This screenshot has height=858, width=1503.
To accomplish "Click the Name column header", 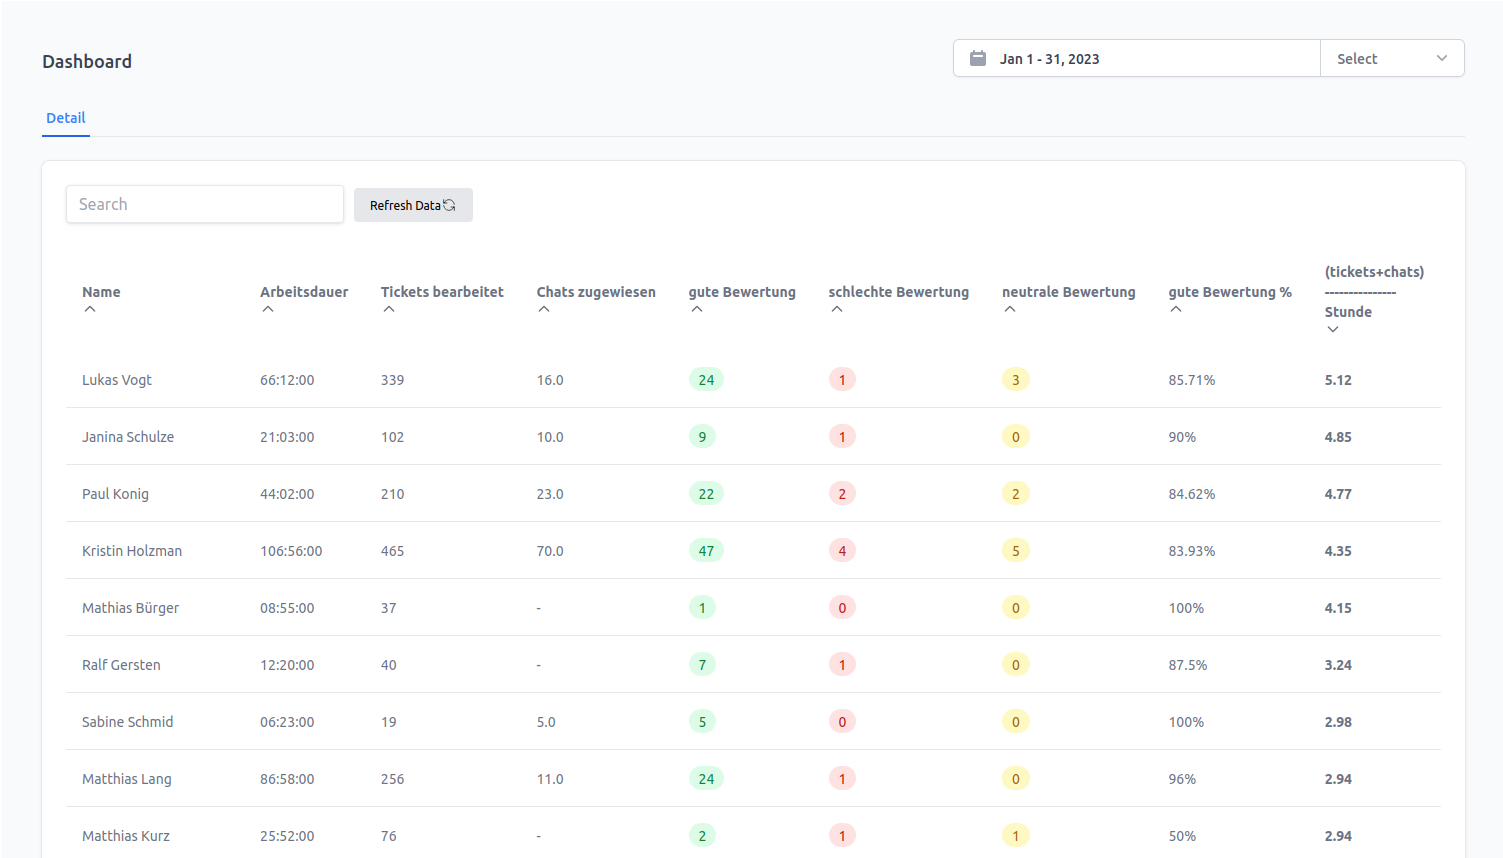I will tap(101, 292).
